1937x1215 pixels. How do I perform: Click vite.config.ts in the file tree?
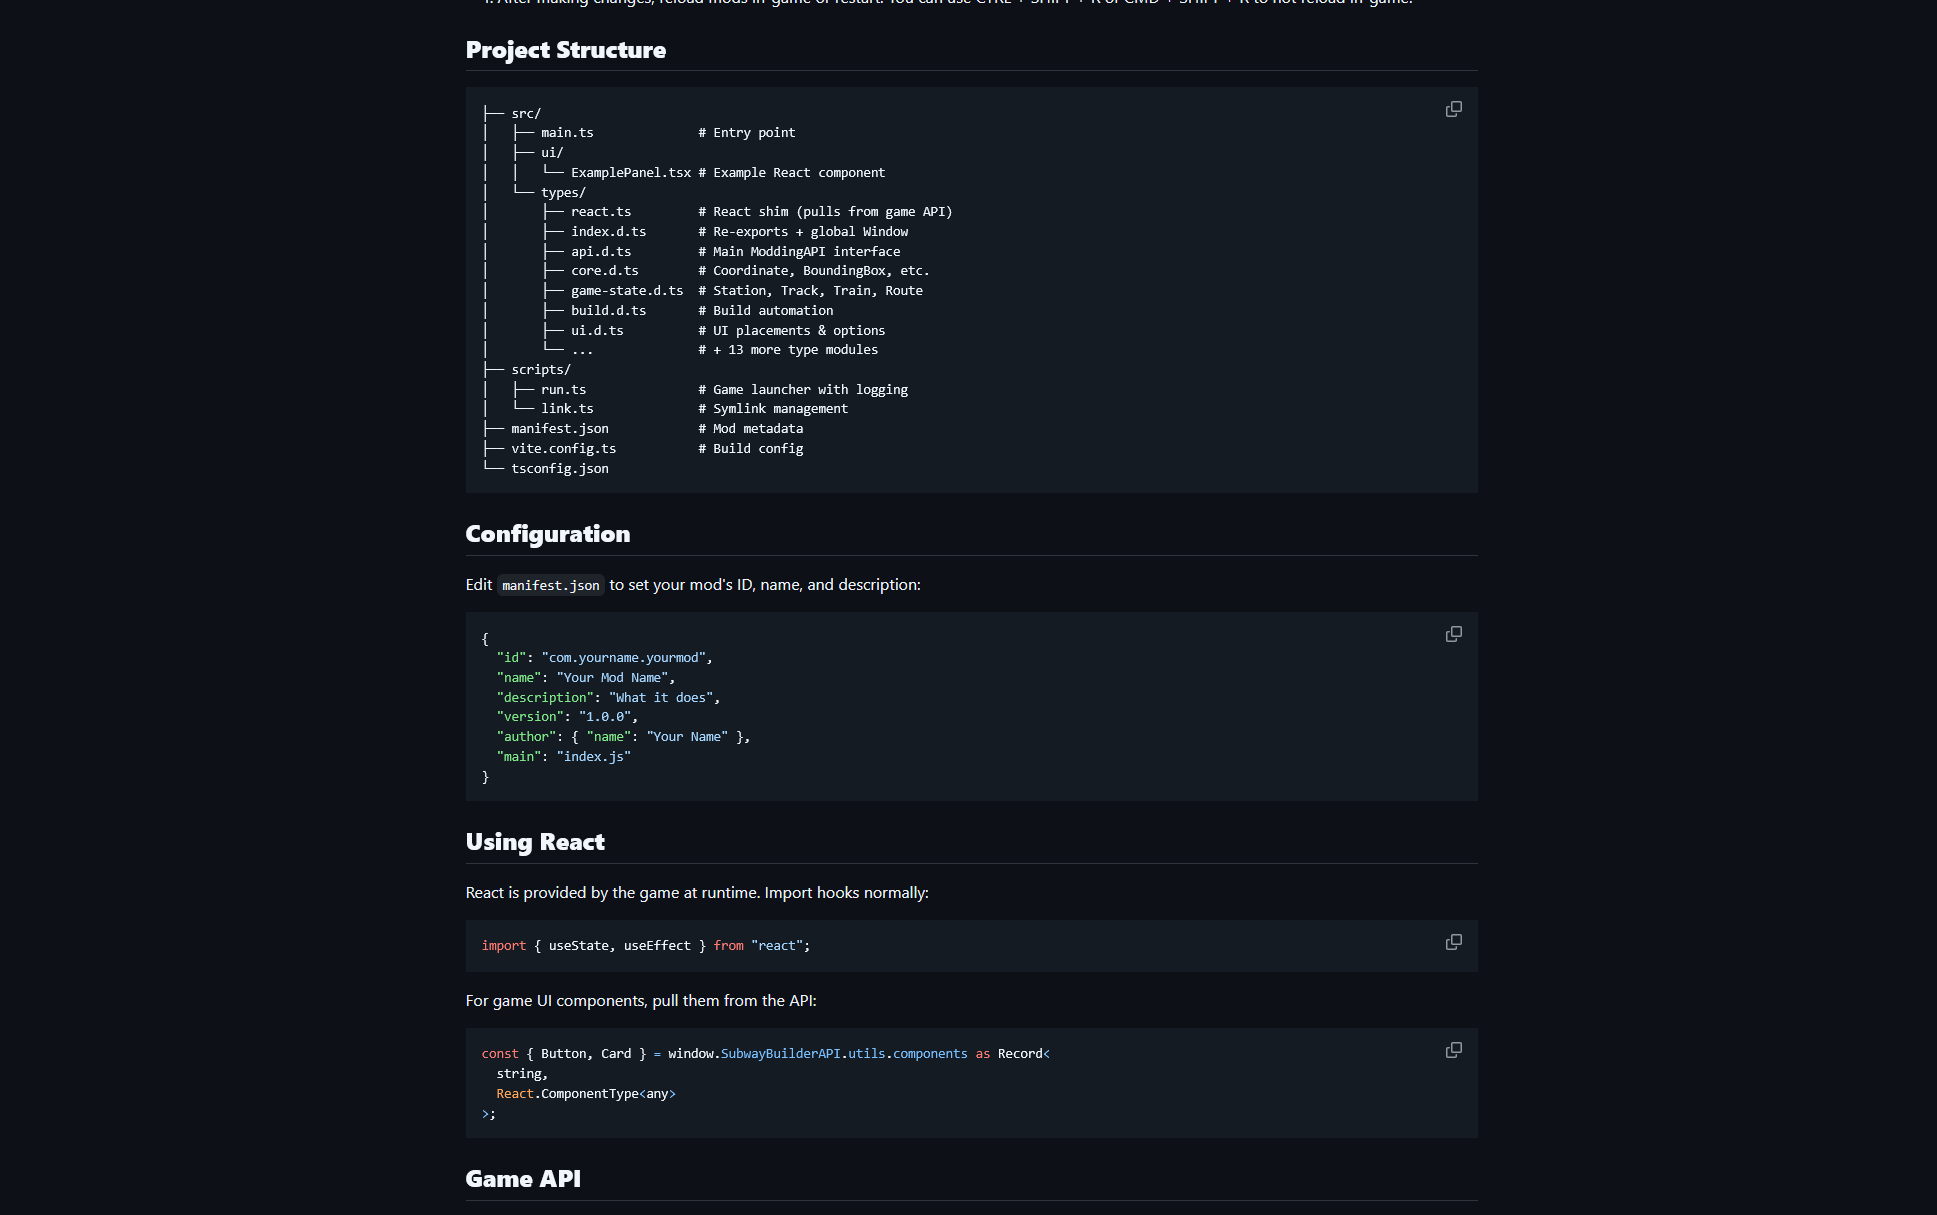[563, 449]
